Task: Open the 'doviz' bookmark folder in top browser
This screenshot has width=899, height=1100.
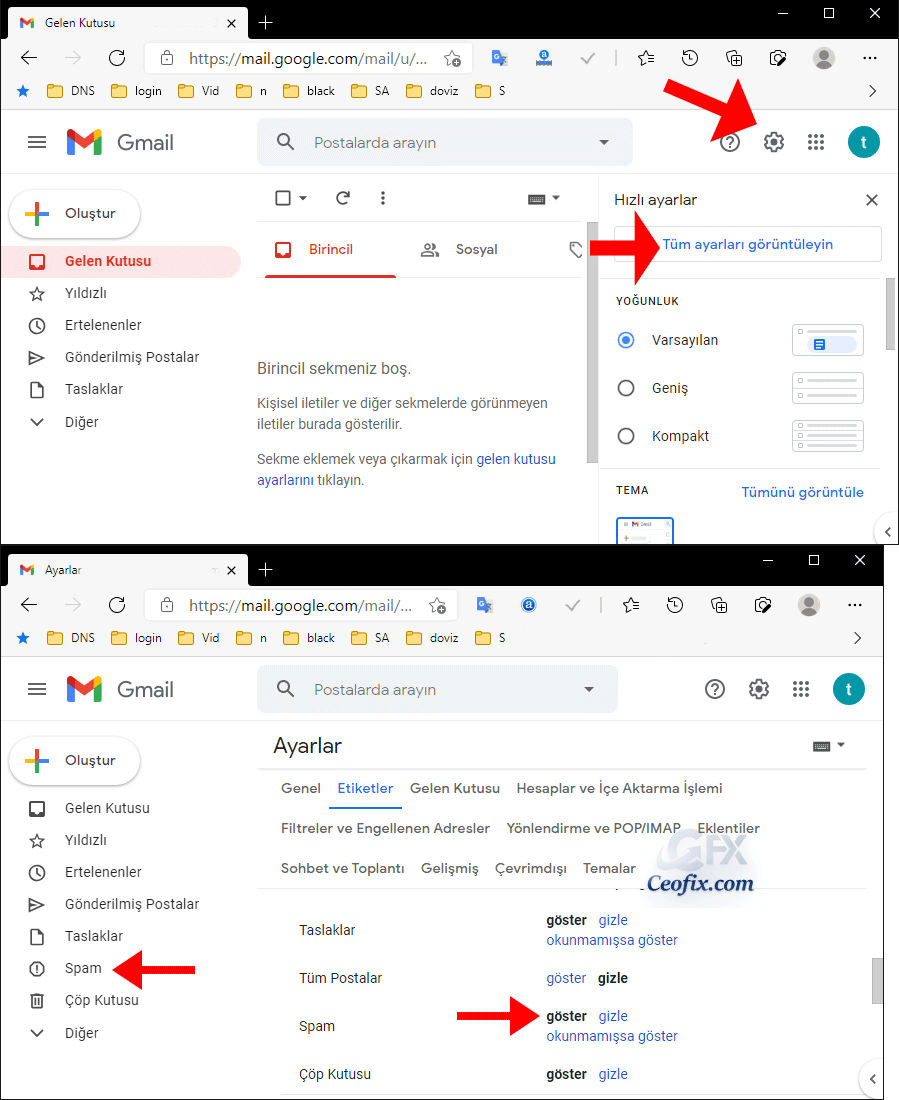Action: coord(432,91)
